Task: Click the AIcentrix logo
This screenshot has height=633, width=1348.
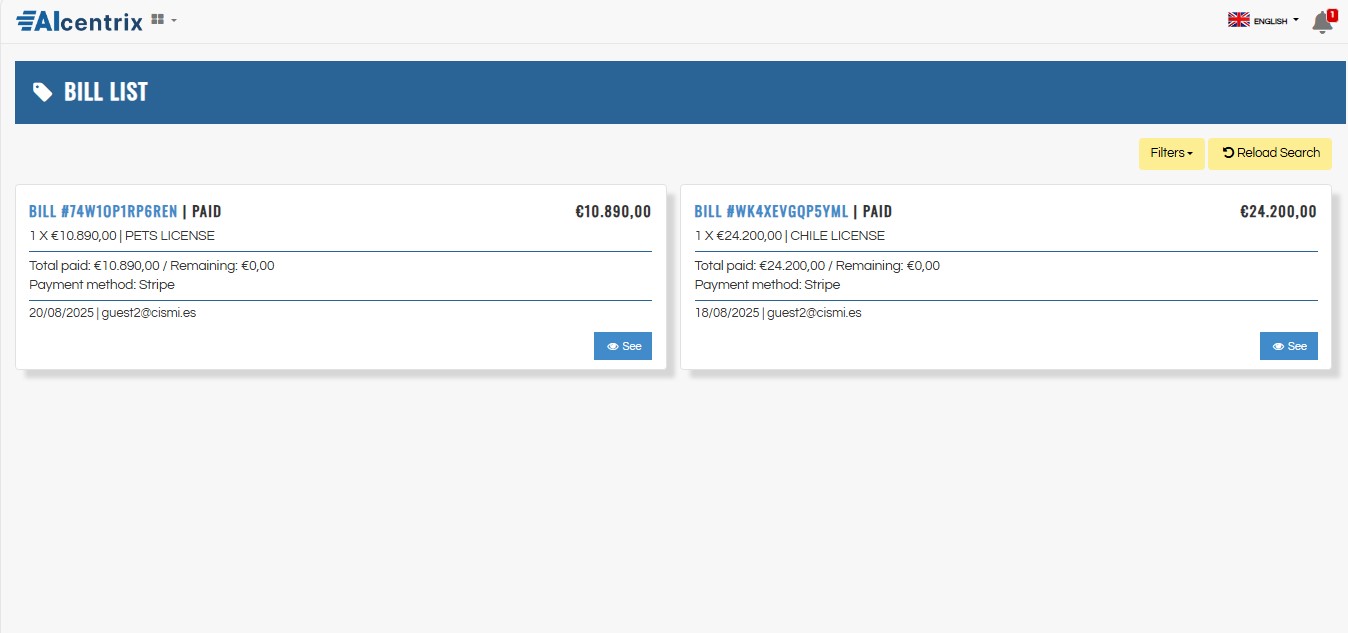Action: pos(80,20)
